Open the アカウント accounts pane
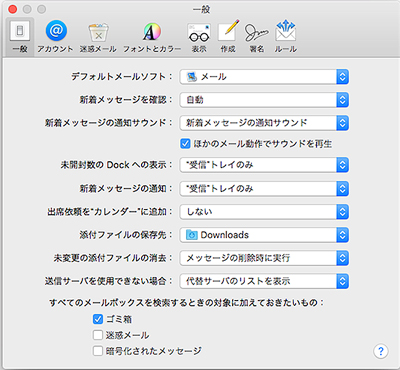This screenshot has width=400, height=370. (x=55, y=37)
